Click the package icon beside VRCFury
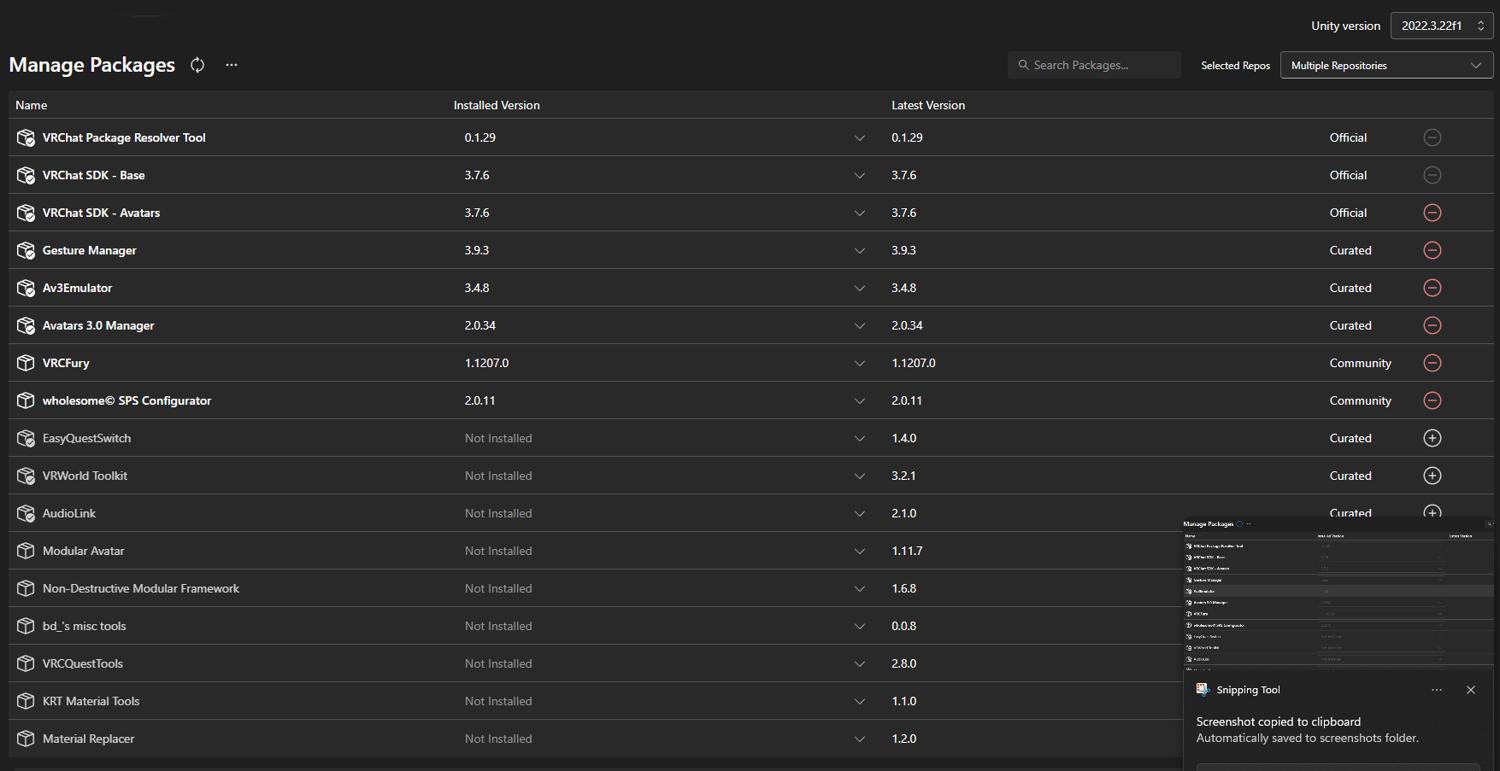1500x771 pixels. click(26, 363)
